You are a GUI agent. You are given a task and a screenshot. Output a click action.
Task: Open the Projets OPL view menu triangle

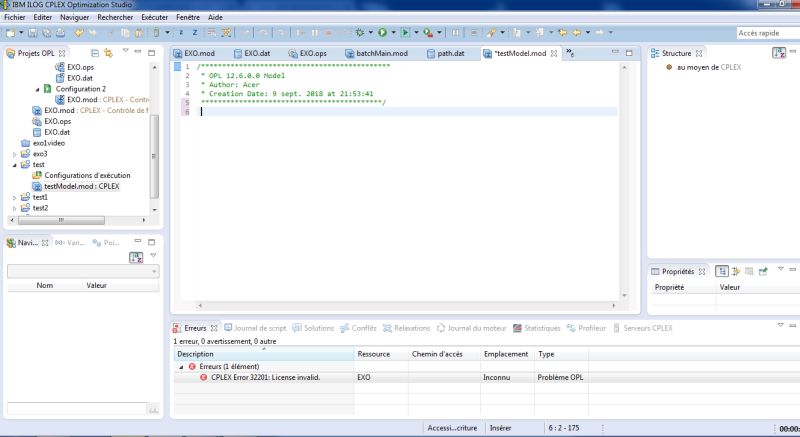pyautogui.click(x=126, y=51)
